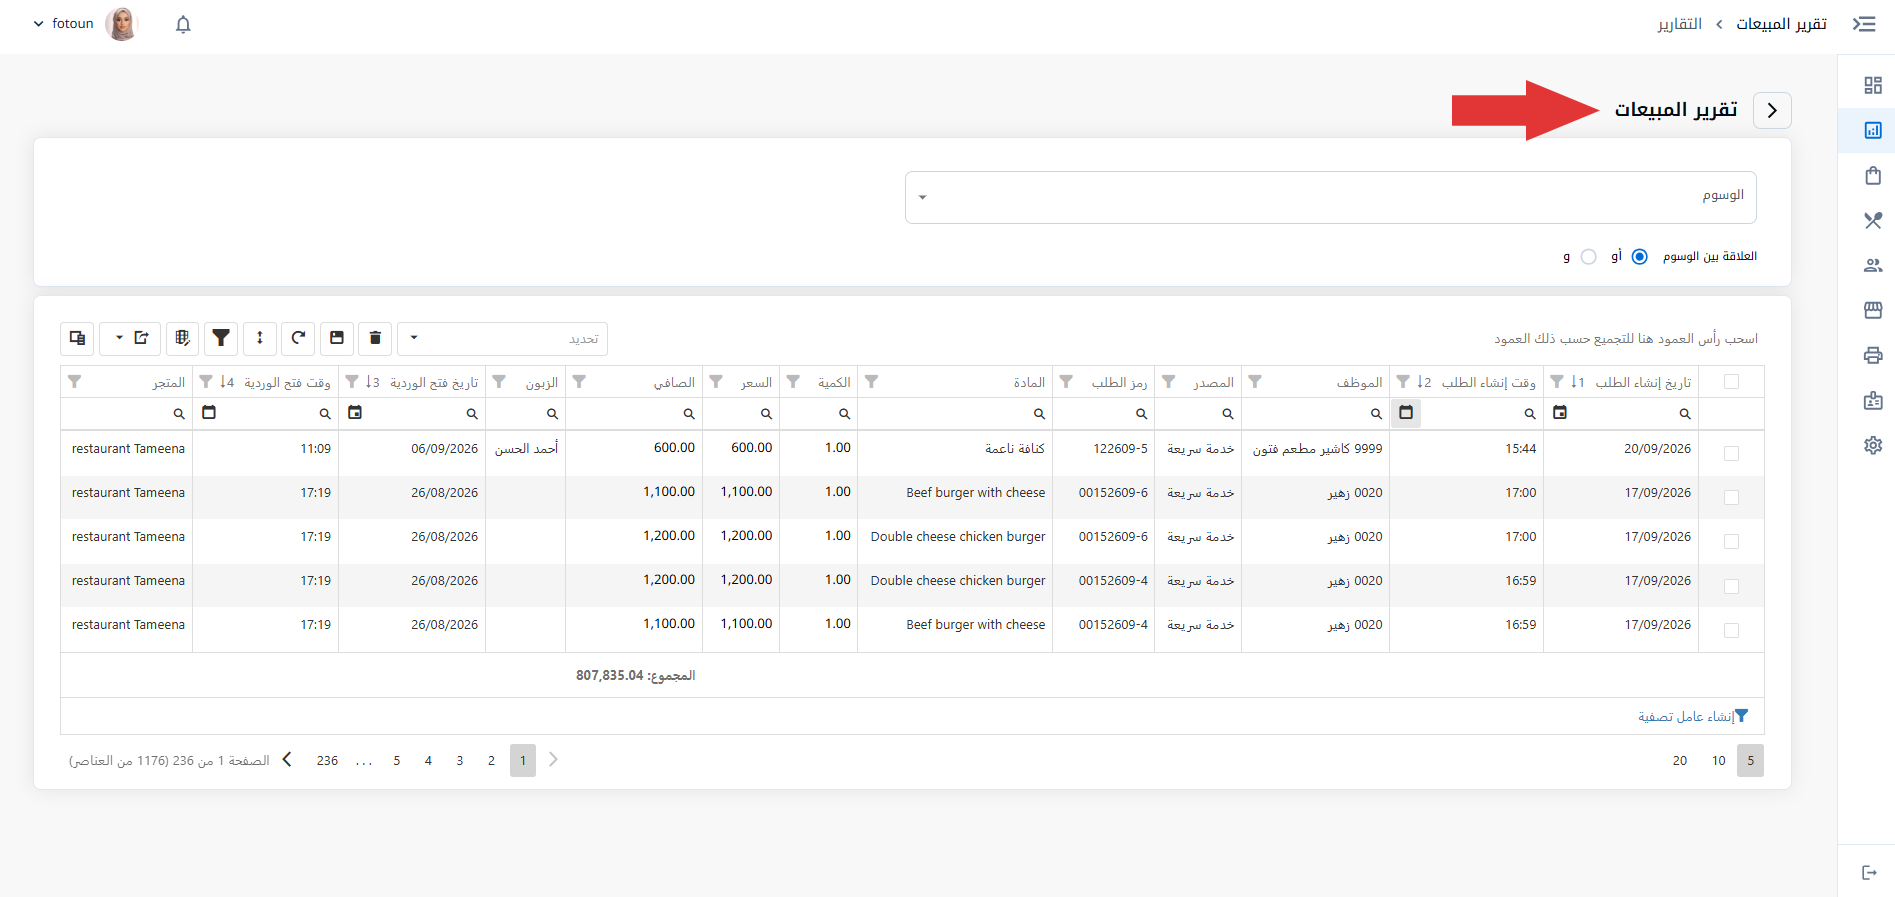
Task: Open the fork and knife menu icon
Action: pos(1873,220)
